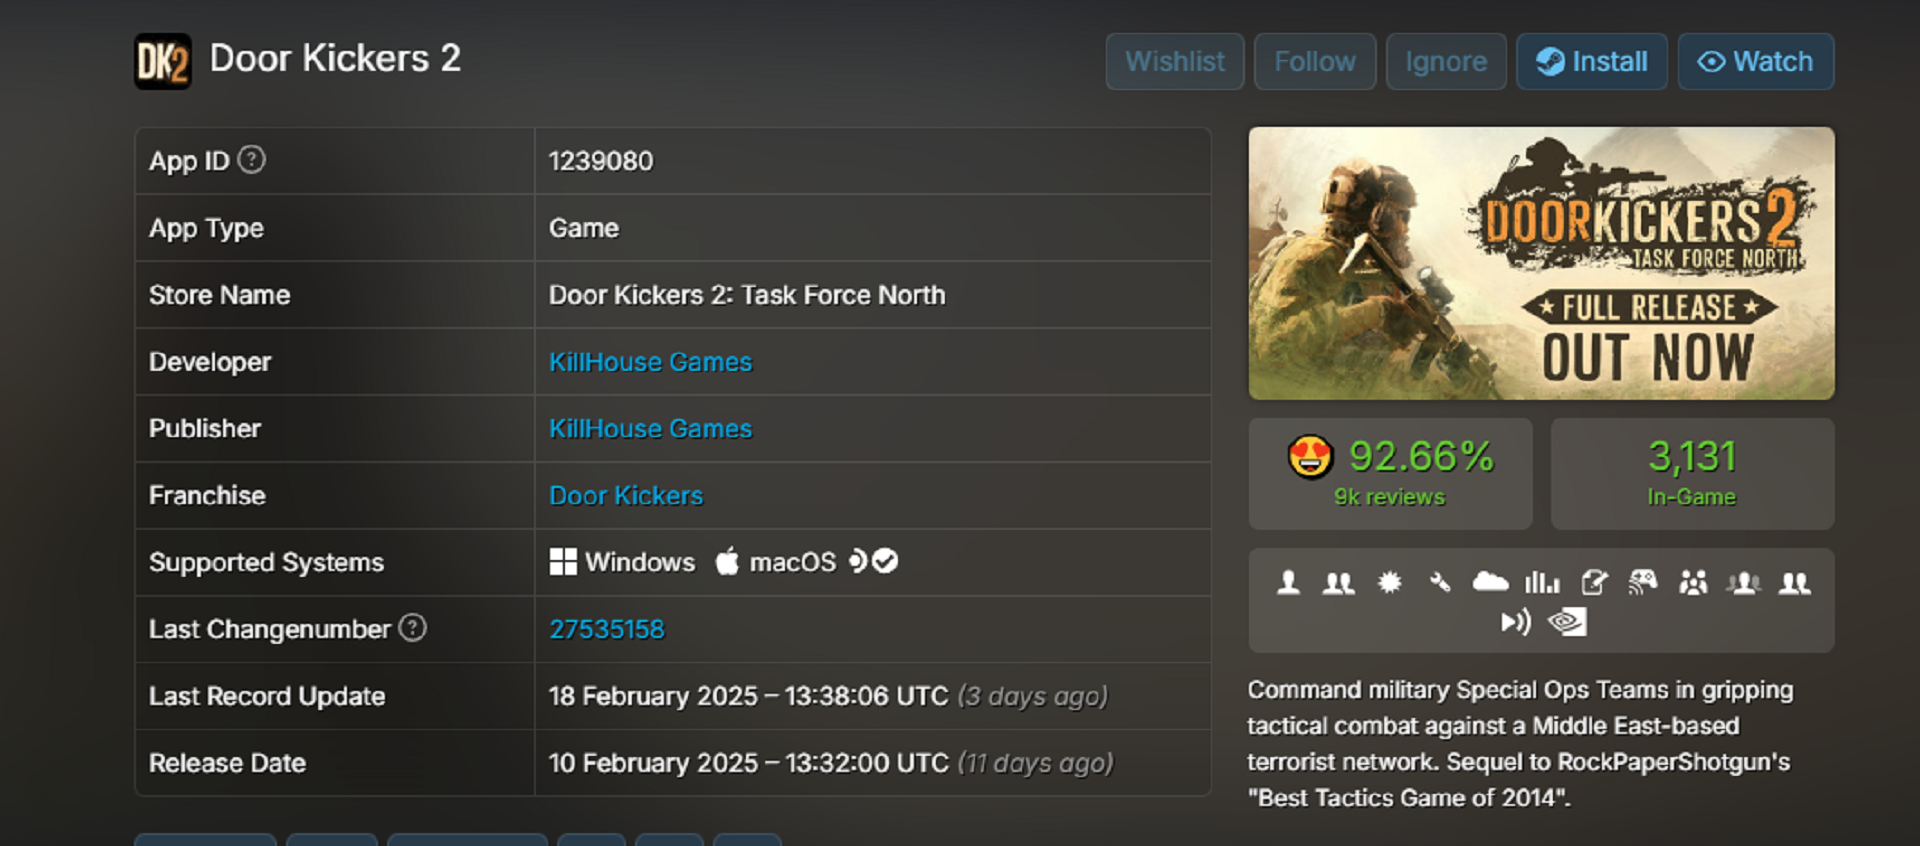Click the App Type value Game
The height and width of the screenshot is (846, 1920).
(x=584, y=228)
